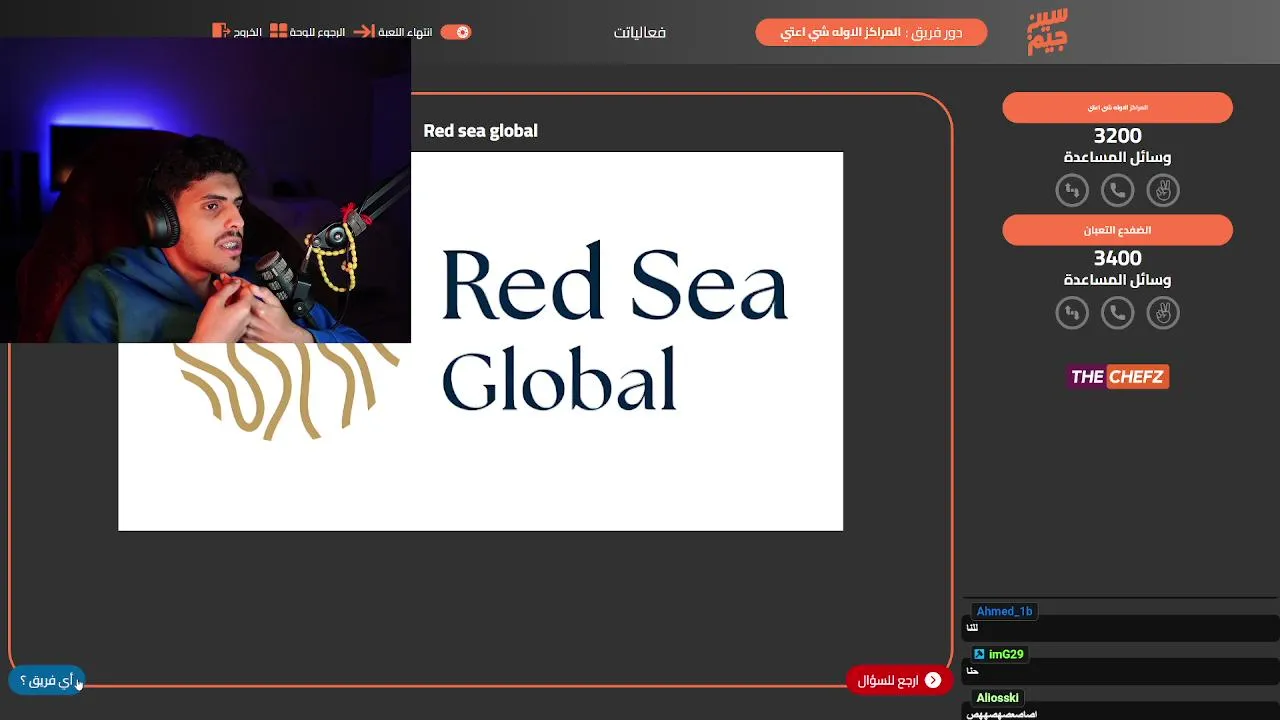
Task: Click the first team's score 3200
Action: coord(1117,136)
